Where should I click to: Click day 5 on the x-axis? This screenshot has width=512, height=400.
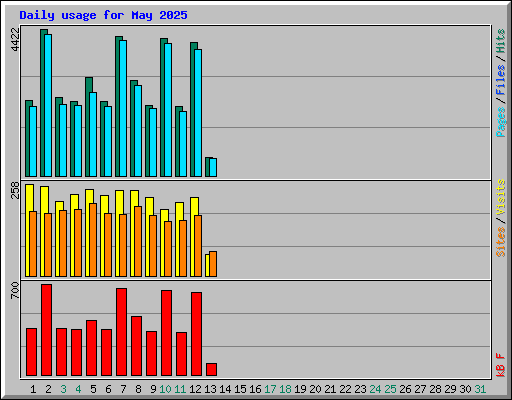coord(93,389)
